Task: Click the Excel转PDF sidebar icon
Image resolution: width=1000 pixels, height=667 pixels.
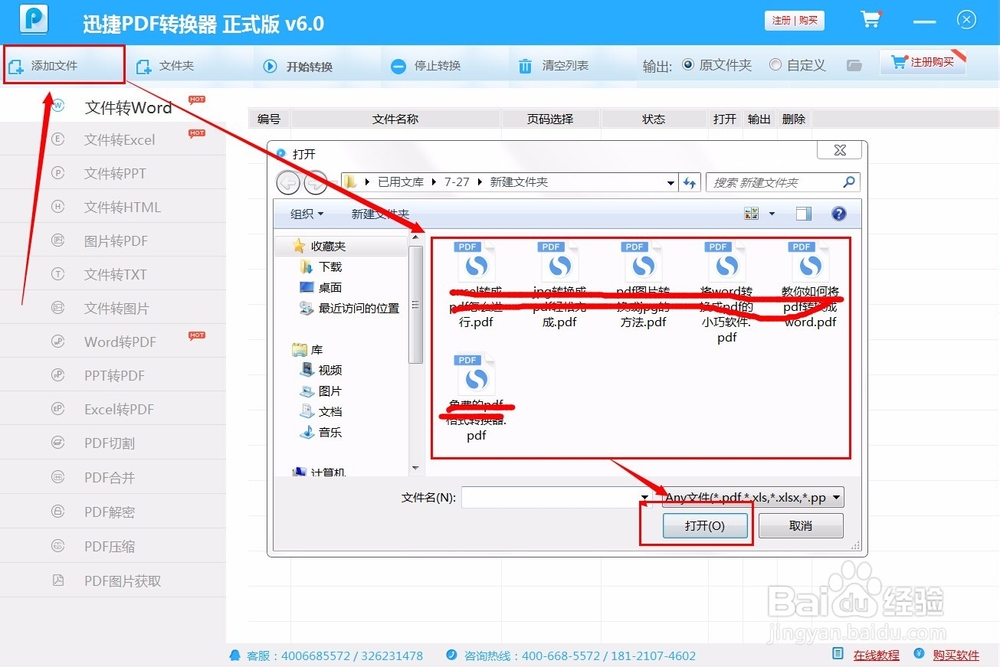Action: pos(58,409)
